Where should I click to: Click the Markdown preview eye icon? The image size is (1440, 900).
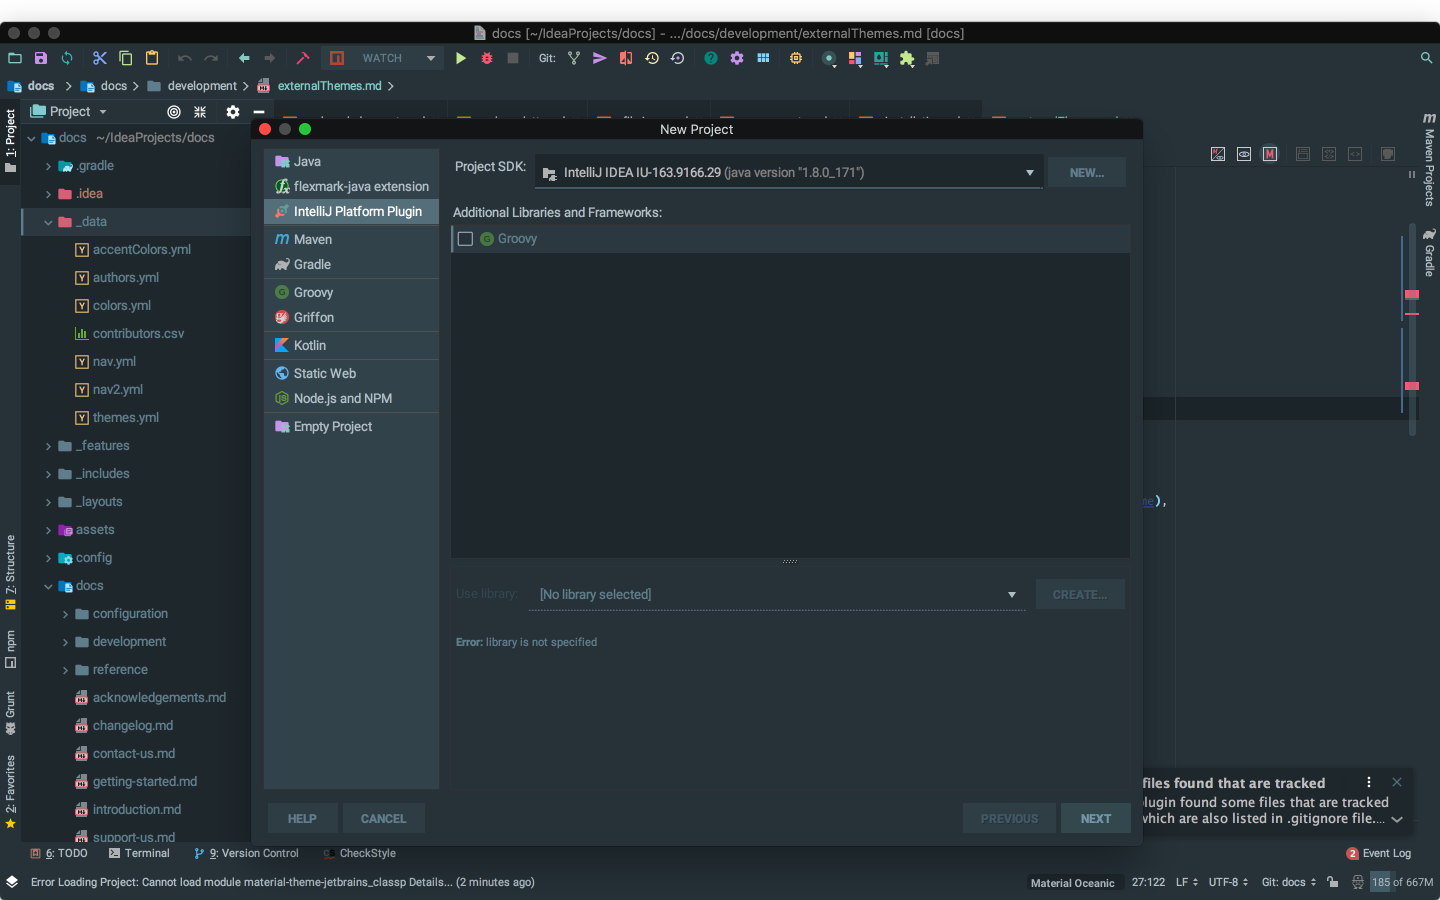coord(1244,154)
